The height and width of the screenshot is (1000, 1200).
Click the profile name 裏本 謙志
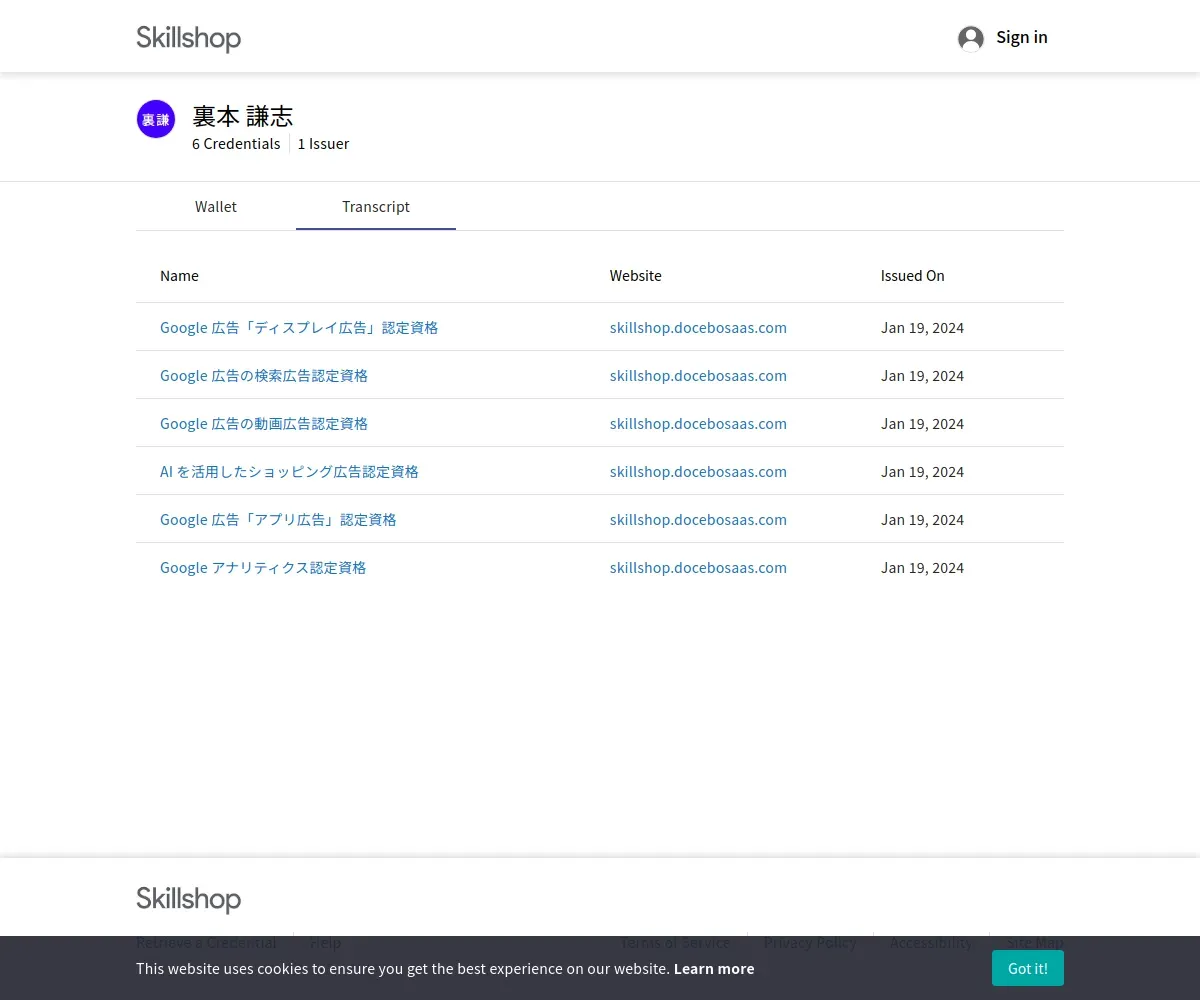tap(243, 116)
